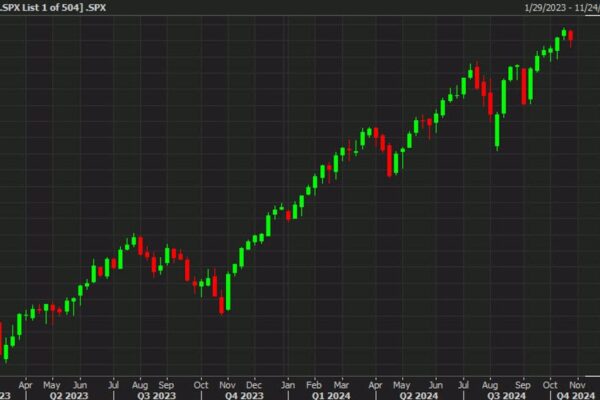Screen dimensions: 600x400
Task: Select the Q4 2023 quarter label
Action: pyautogui.click(x=244, y=395)
